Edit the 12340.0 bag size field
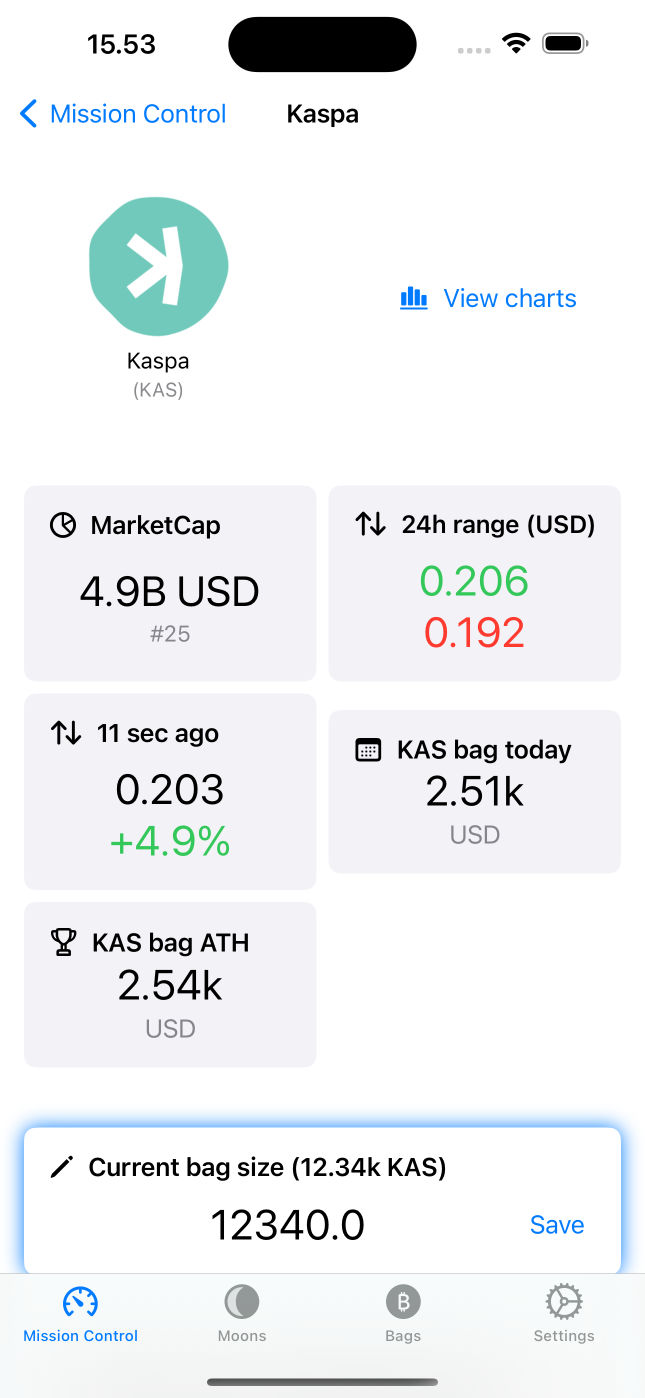 288,1225
